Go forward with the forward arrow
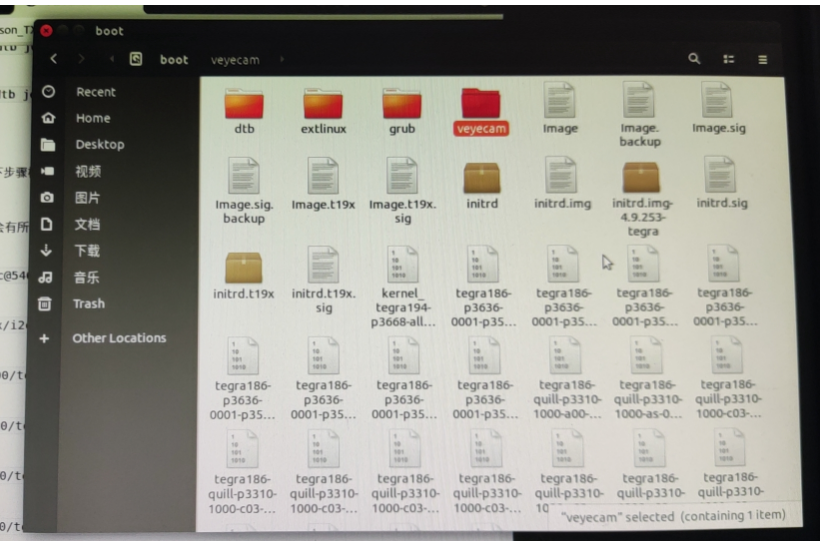Image resolution: width=820 pixels, height=541 pixels. click(x=81, y=59)
